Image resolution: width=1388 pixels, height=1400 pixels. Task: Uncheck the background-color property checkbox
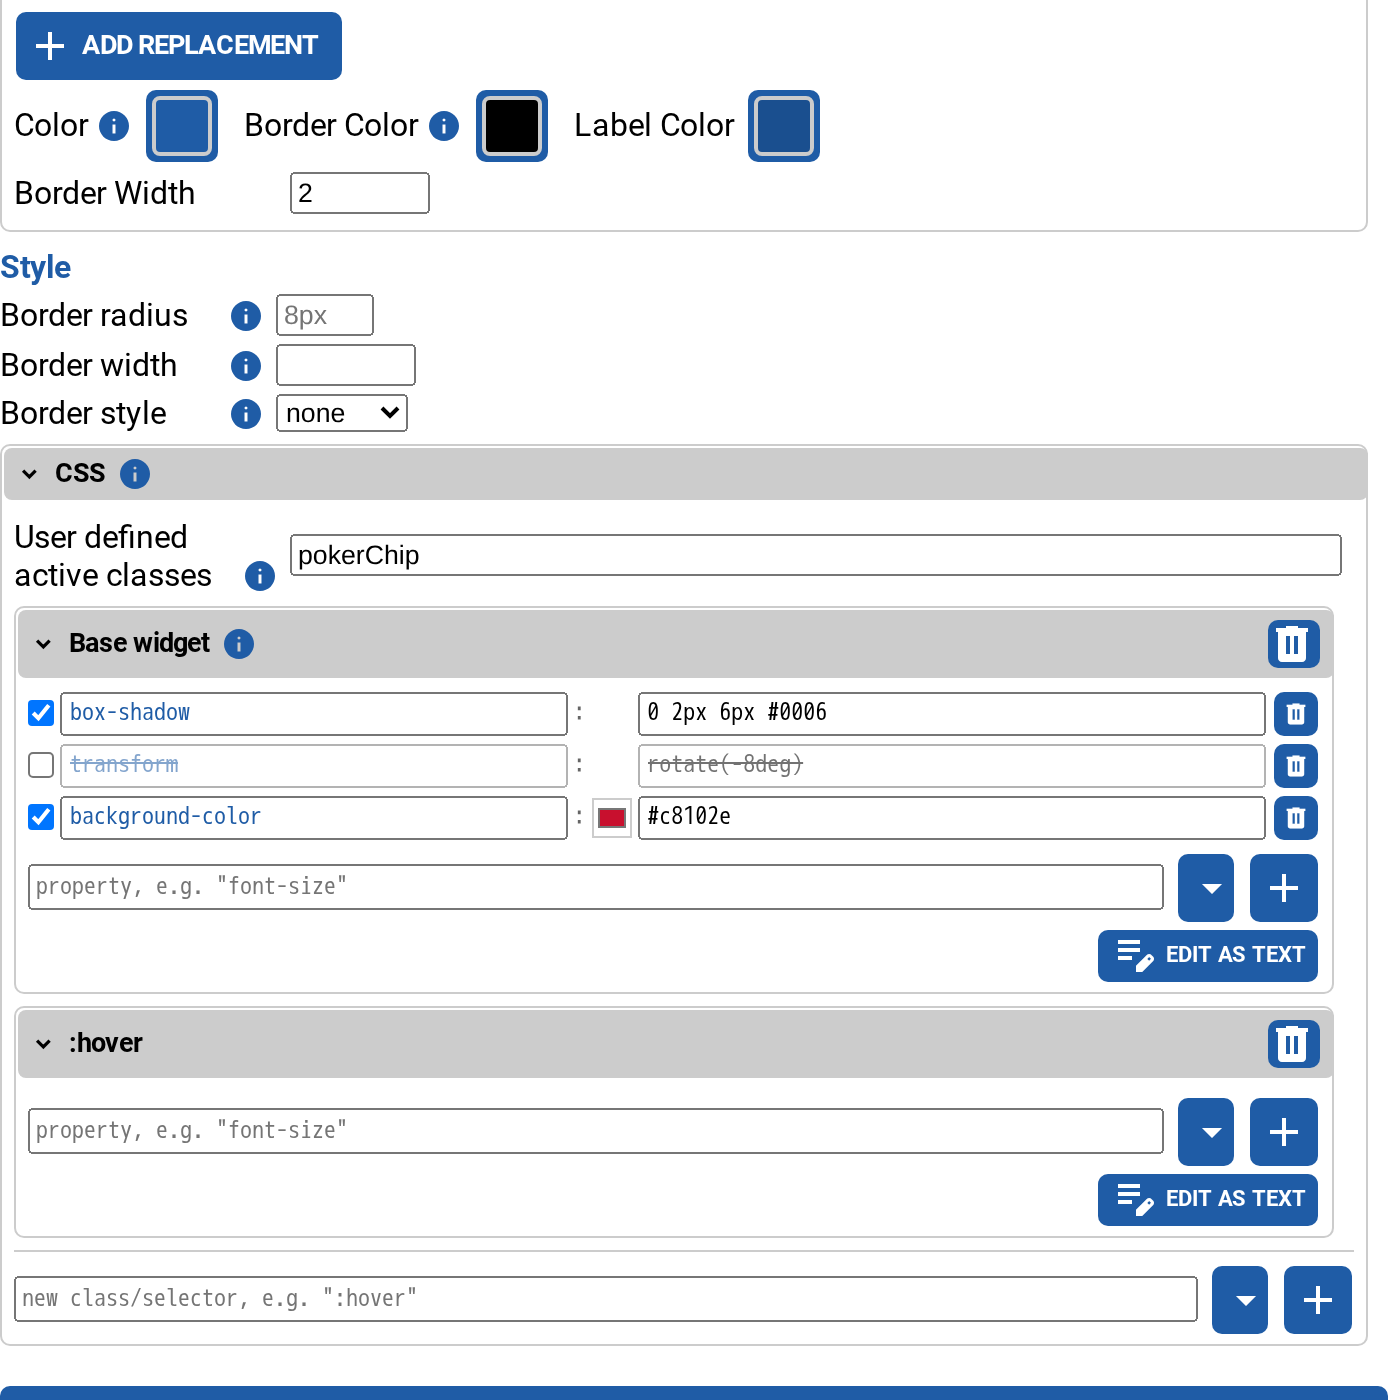coord(41,817)
